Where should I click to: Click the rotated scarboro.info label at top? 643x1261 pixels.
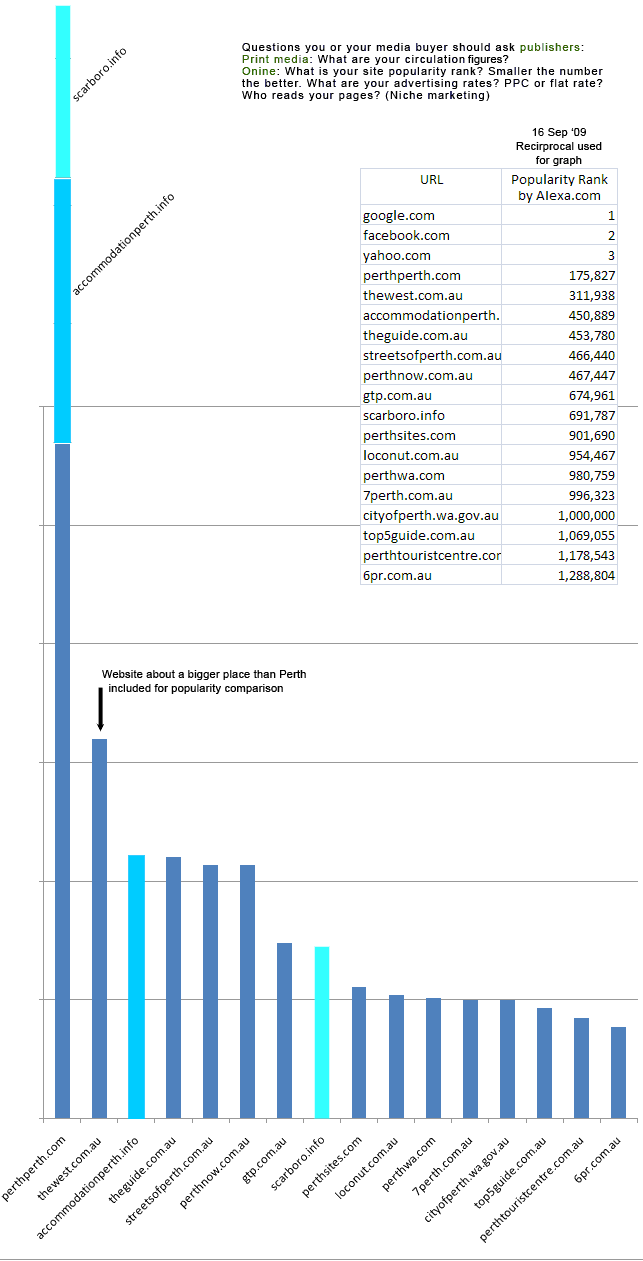pyautogui.click(x=100, y=73)
